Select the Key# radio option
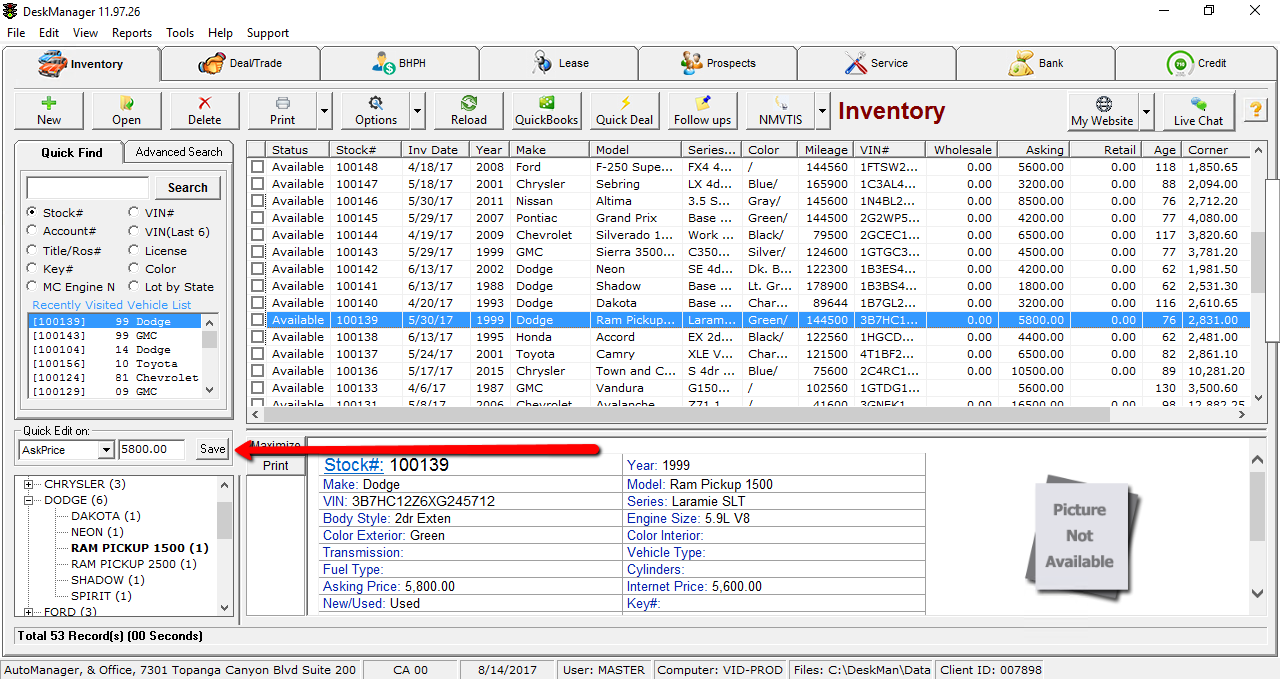Screen dimensions: 1280x679 coord(32,269)
